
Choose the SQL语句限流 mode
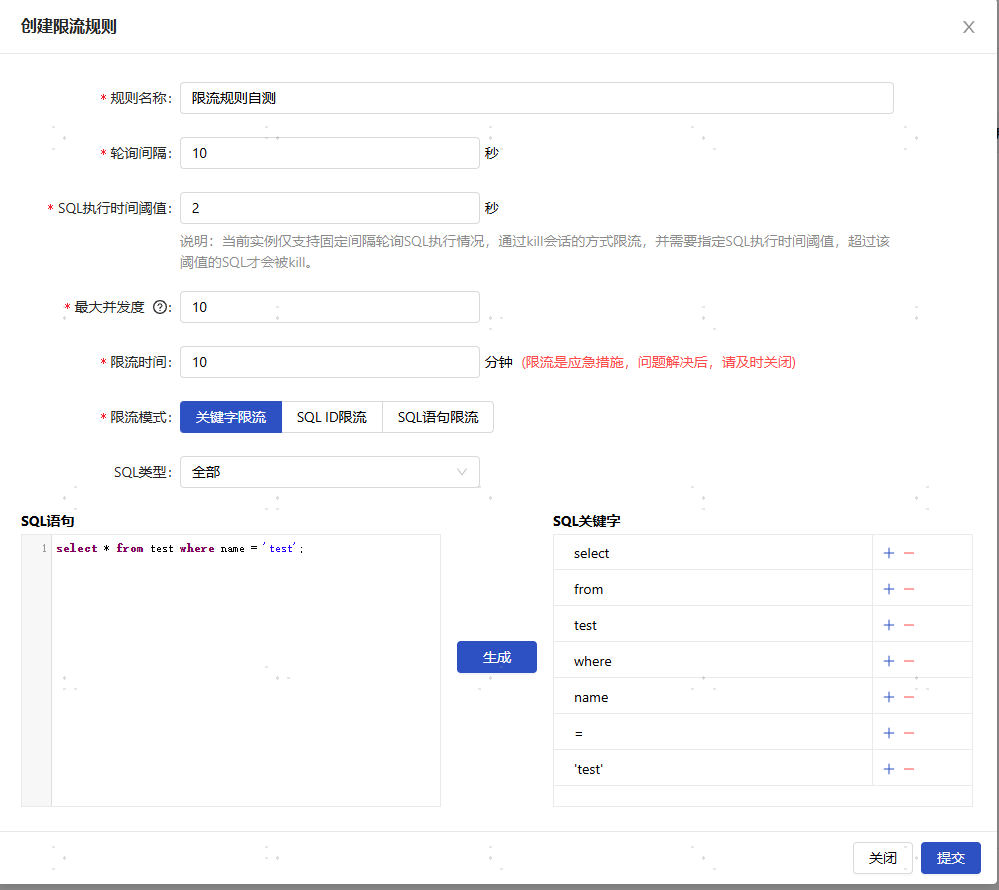(x=438, y=417)
